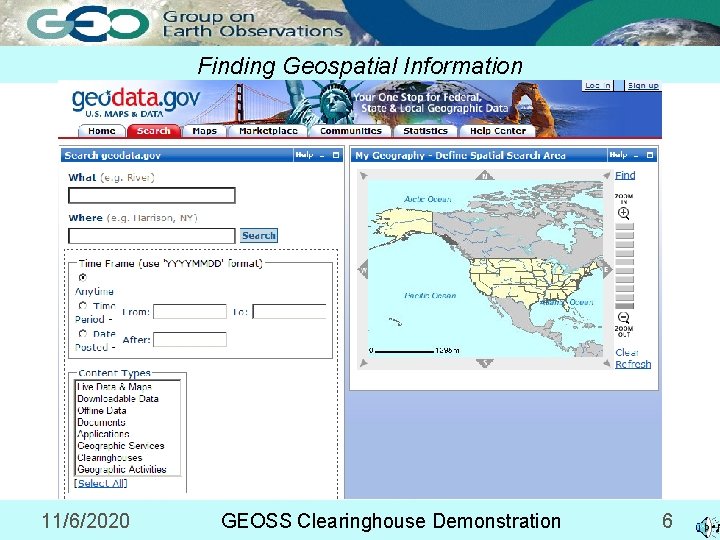Pan map northwest with corner arrow

click(363, 175)
